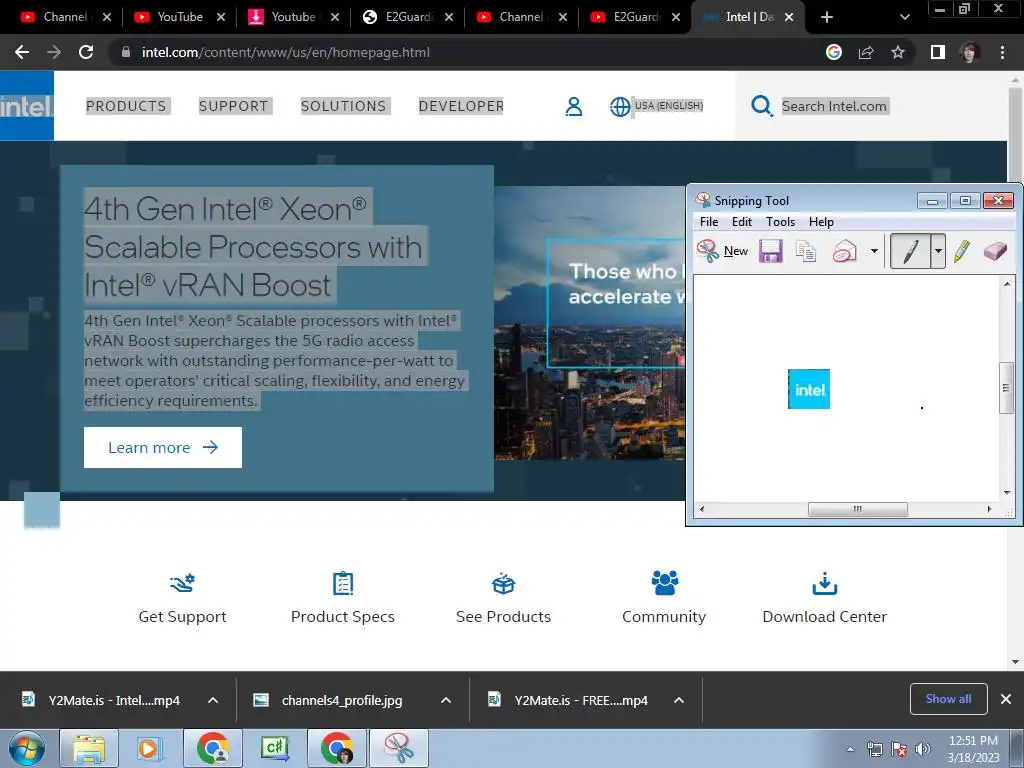Open Chrome profile avatar

(x=970, y=52)
